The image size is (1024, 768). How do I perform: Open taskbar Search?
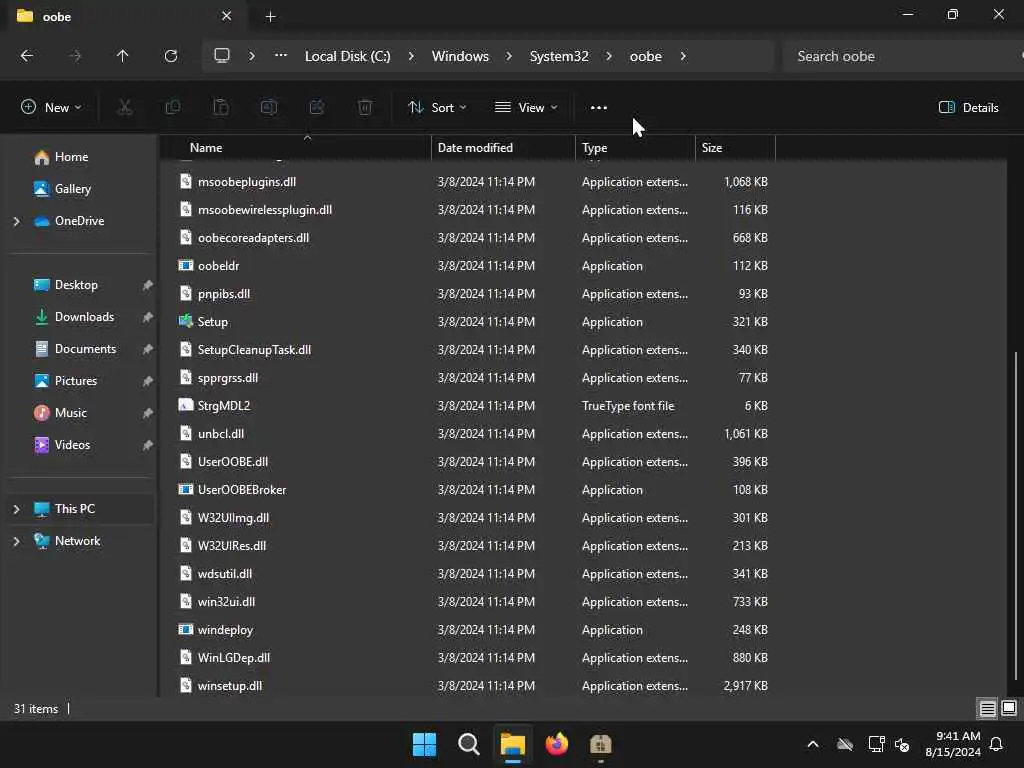click(469, 744)
